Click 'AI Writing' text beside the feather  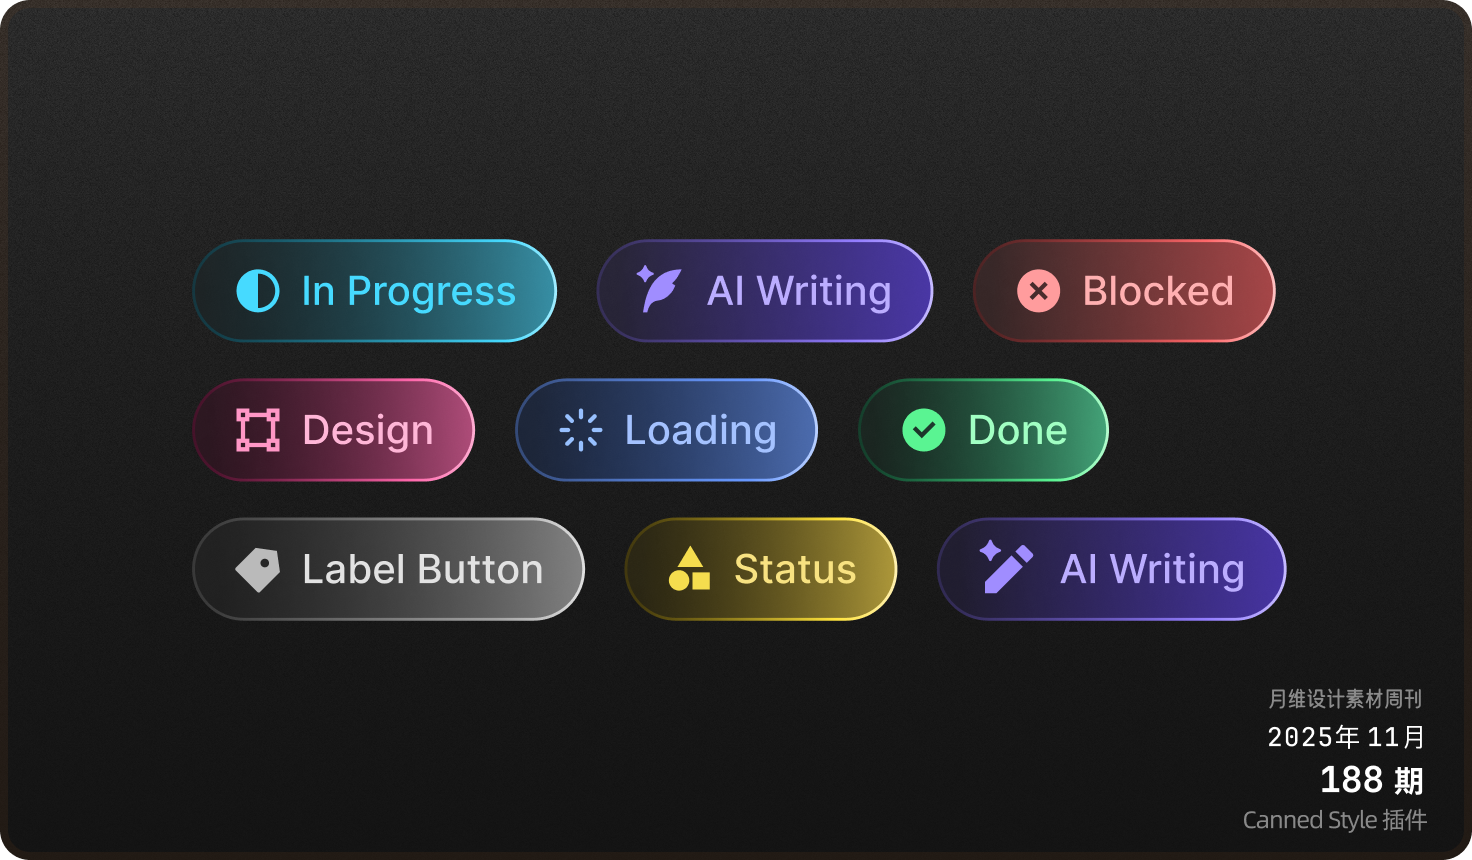[x=799, y=291]
